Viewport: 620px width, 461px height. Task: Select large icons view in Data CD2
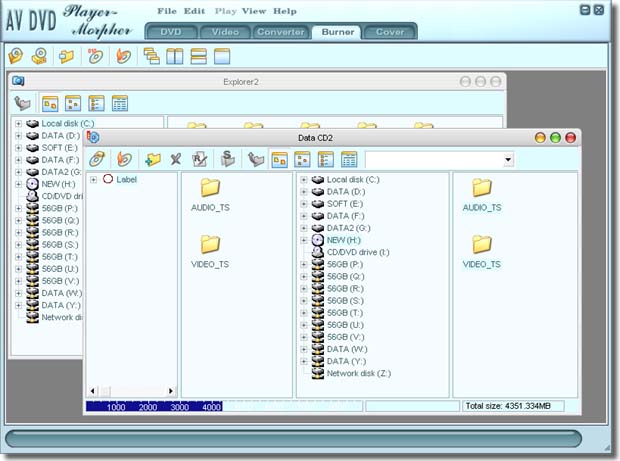280,160
